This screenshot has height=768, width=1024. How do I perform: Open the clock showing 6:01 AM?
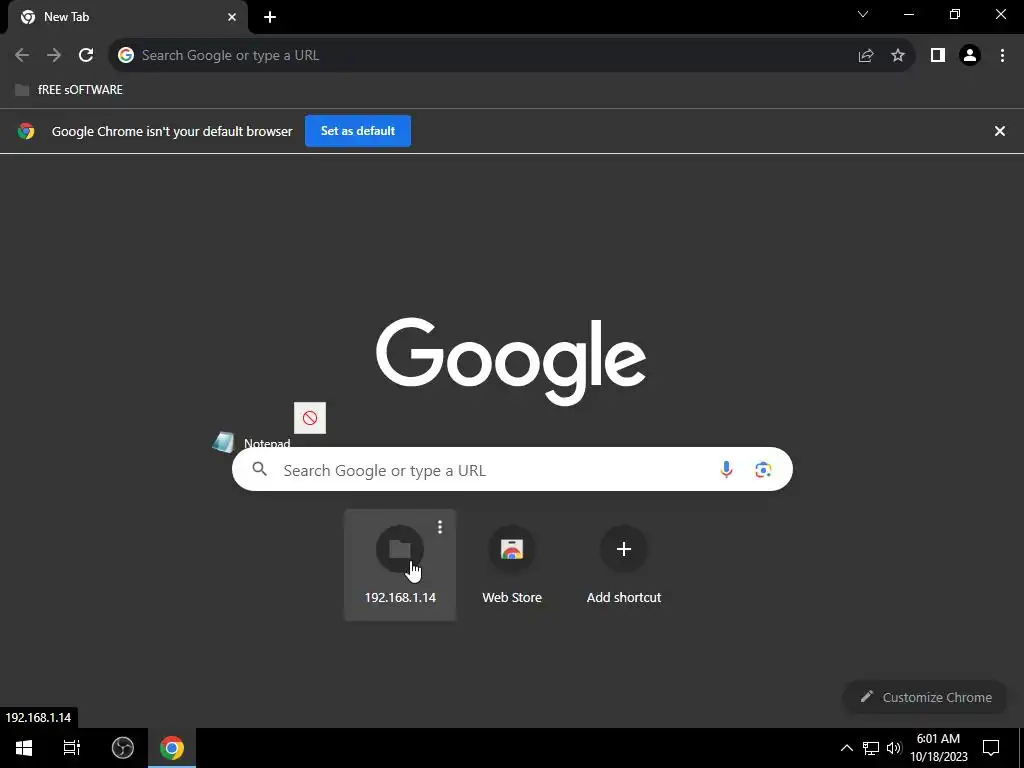938,748
